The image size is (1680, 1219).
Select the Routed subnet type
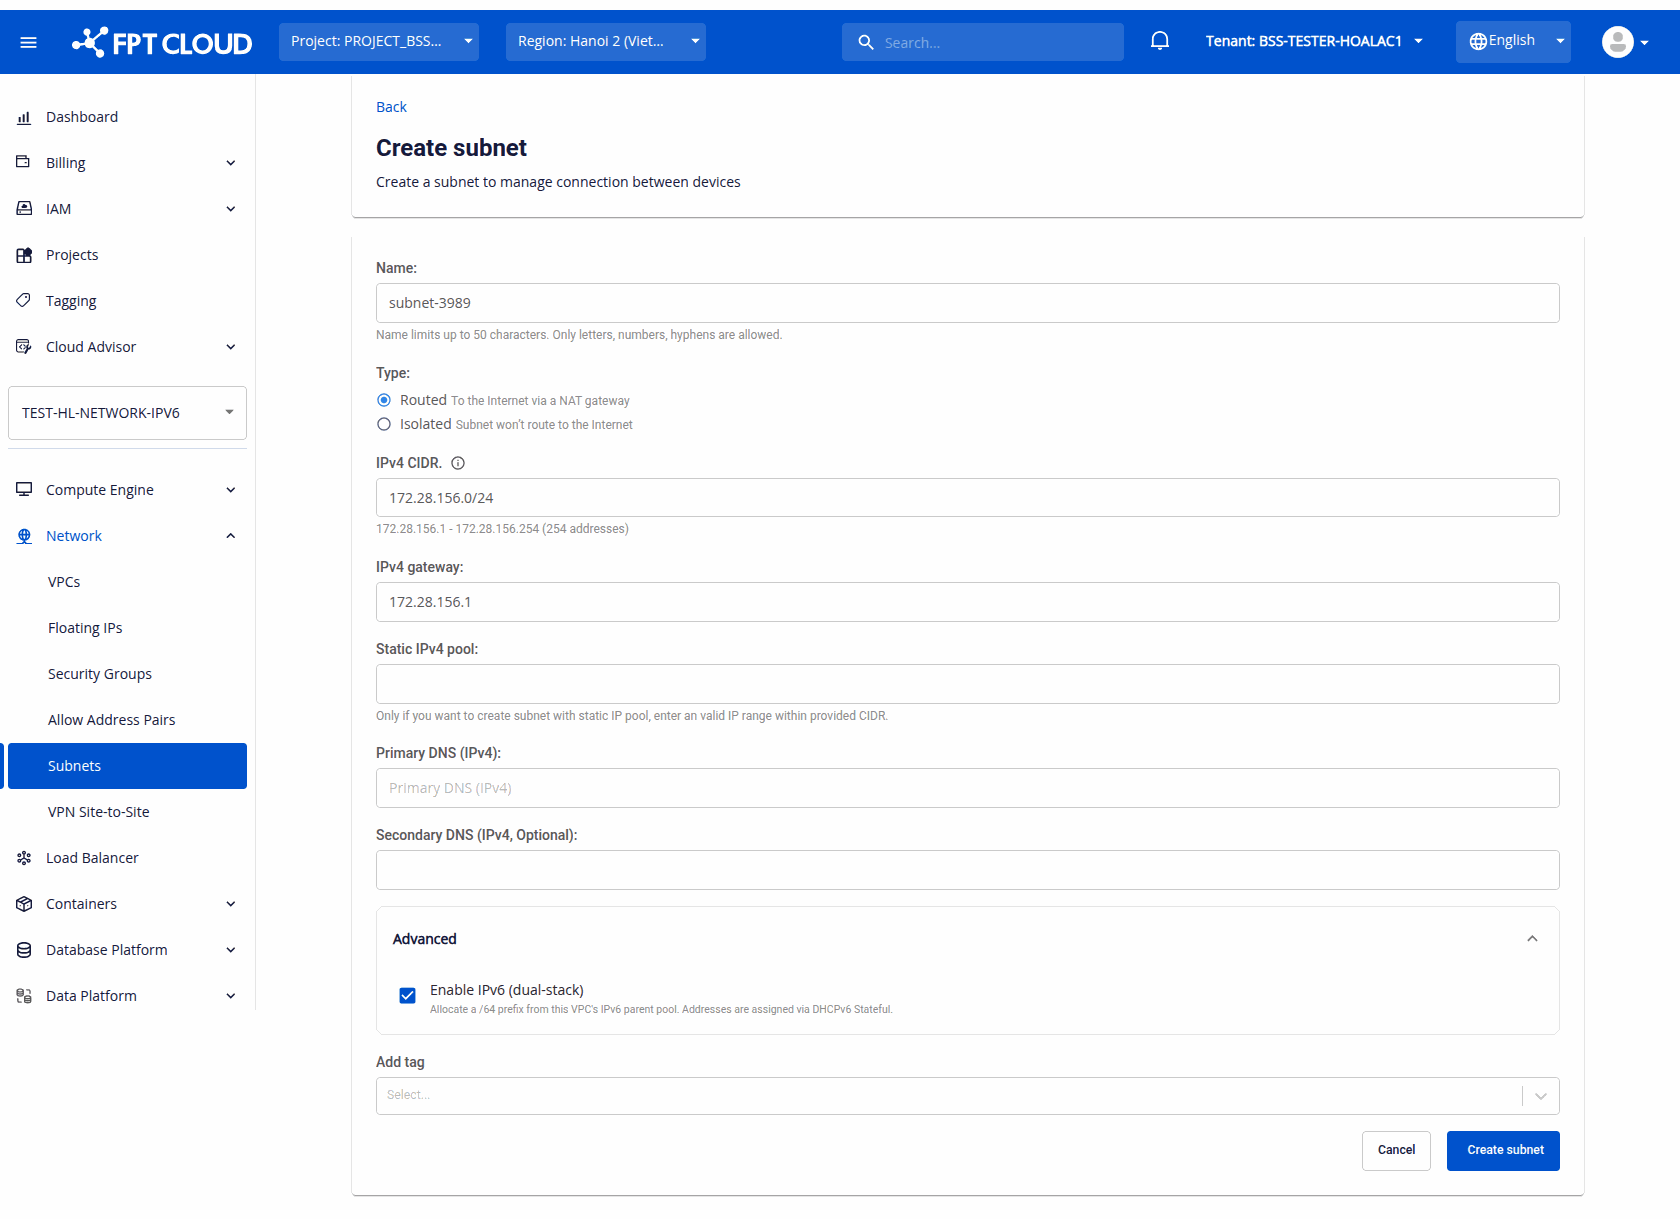click(384, 400)
